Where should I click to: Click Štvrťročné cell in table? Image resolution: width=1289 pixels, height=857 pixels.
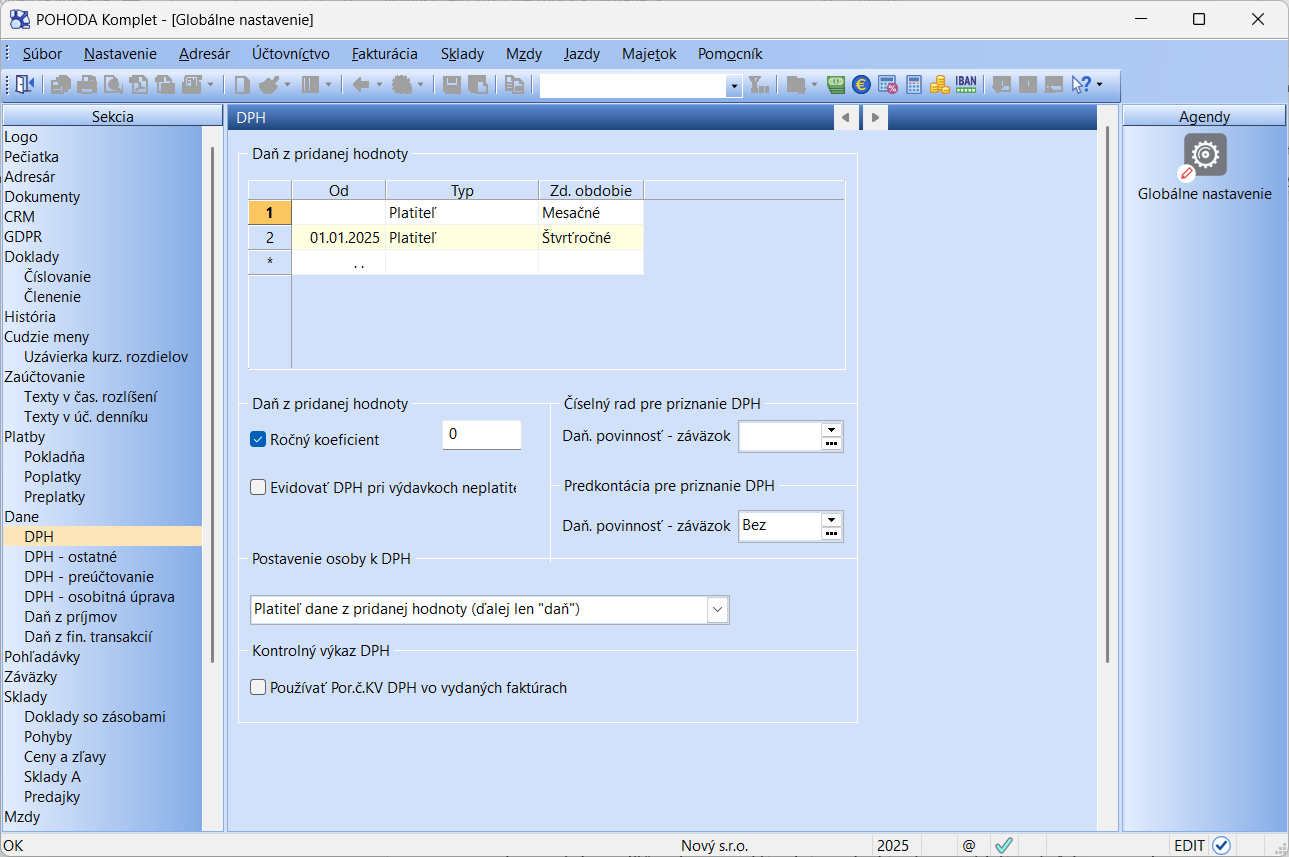pos(591,238)
